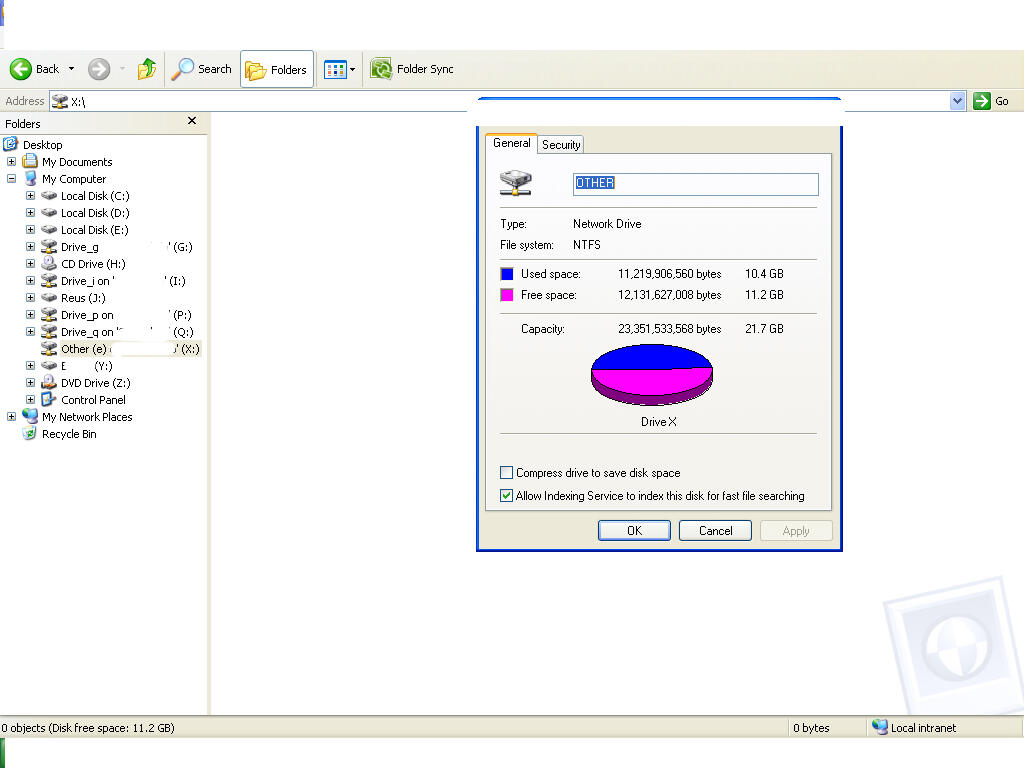Select My Network Places icon

tap(30, 416)
